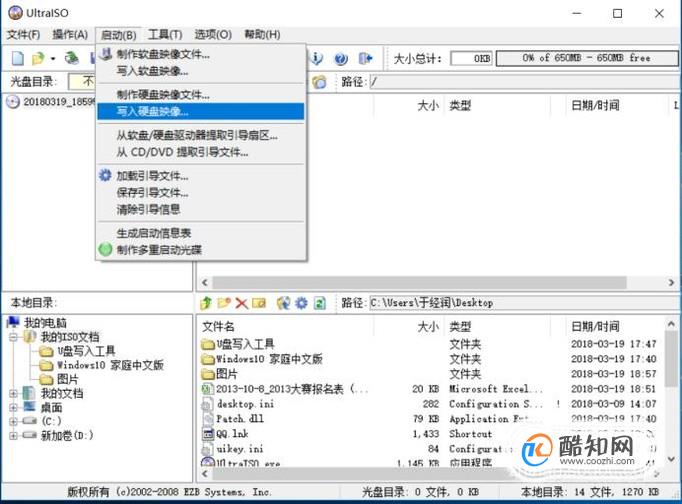This screenshot has width=682, height=504.
Task: Collapse 我的ISO文档 tree node
Action: click(13, 337)
